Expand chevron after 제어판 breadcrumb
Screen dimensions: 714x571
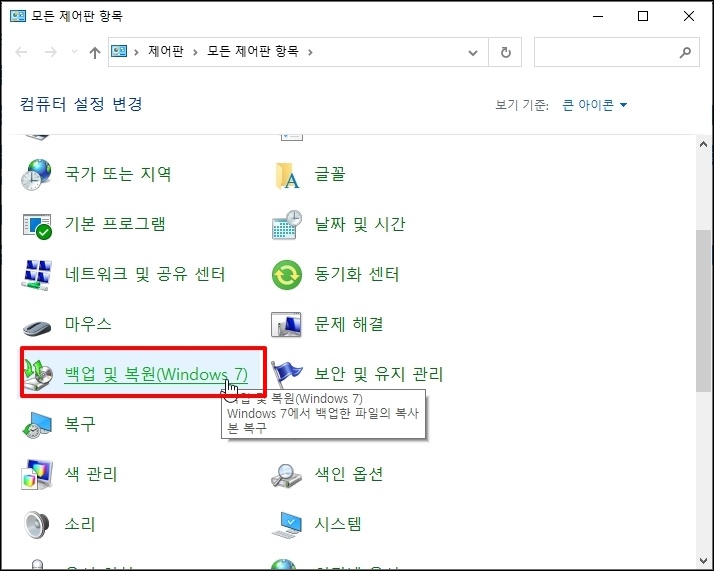(x=195, y=52)
